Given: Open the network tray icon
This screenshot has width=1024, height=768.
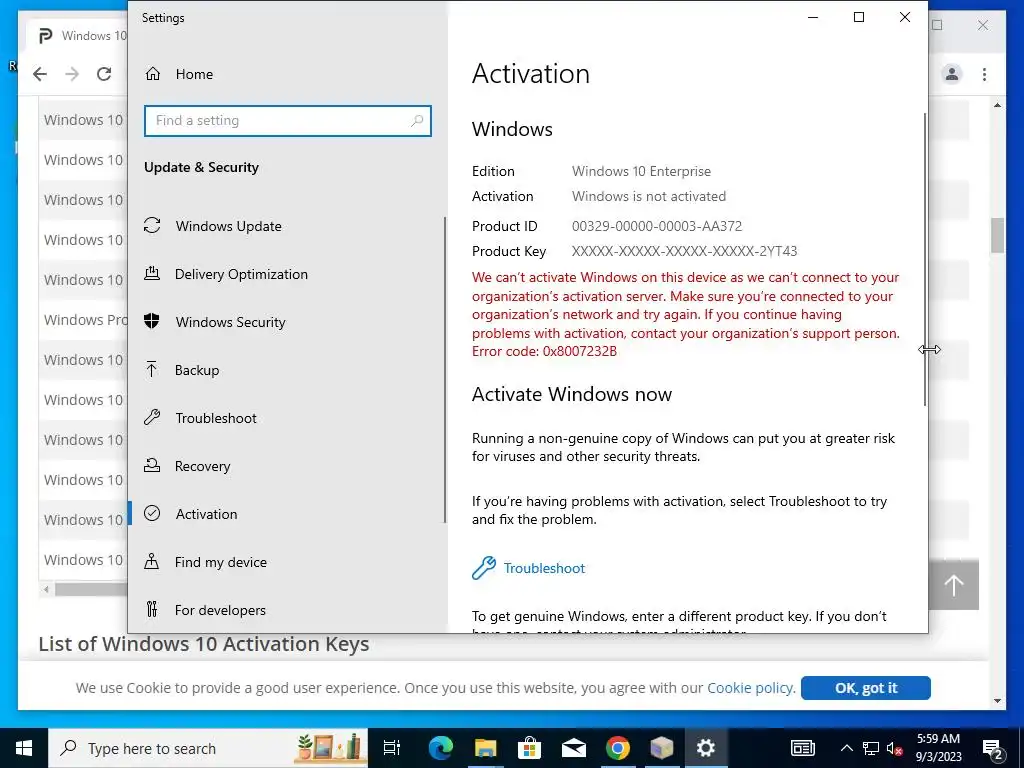Looking at the screenshot, I should [871, 748].
